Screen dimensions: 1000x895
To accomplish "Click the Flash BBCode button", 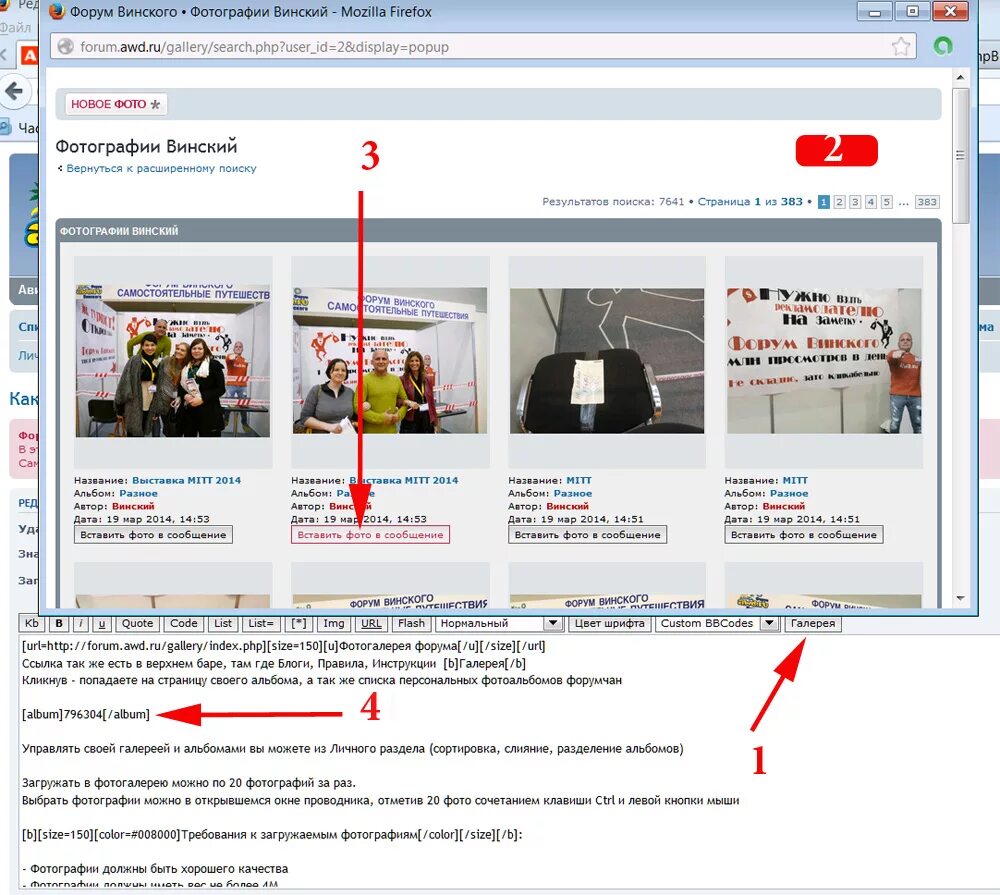I will 411,623.
